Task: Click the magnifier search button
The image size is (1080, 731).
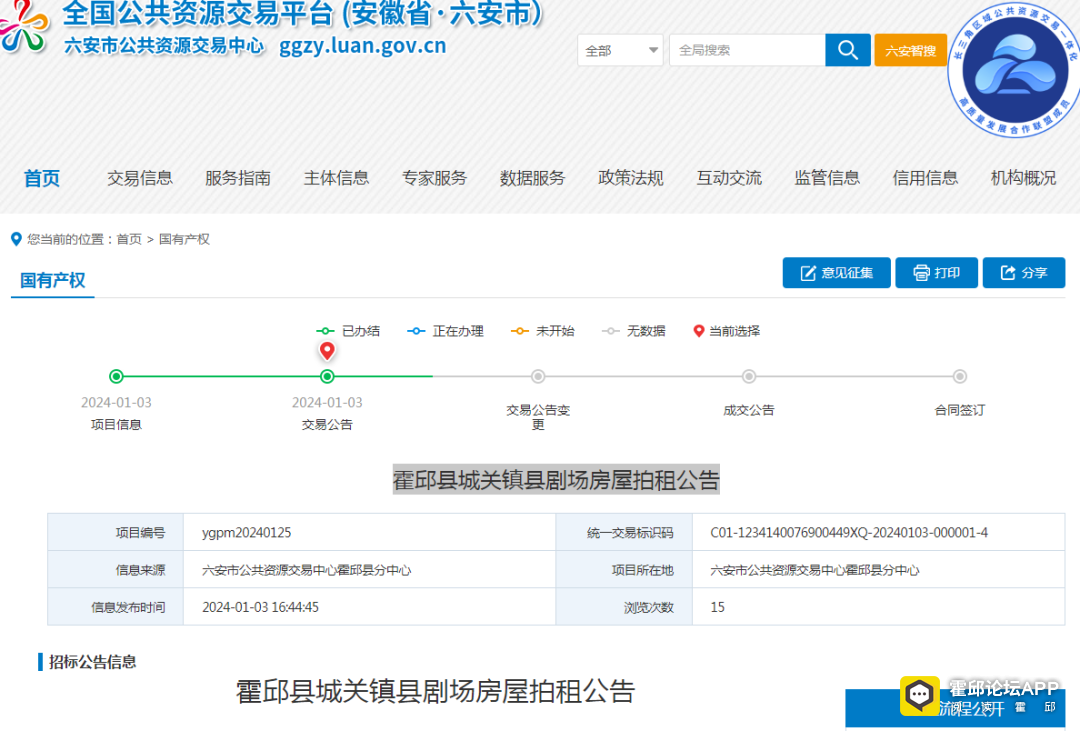Action: pos(847,50)
